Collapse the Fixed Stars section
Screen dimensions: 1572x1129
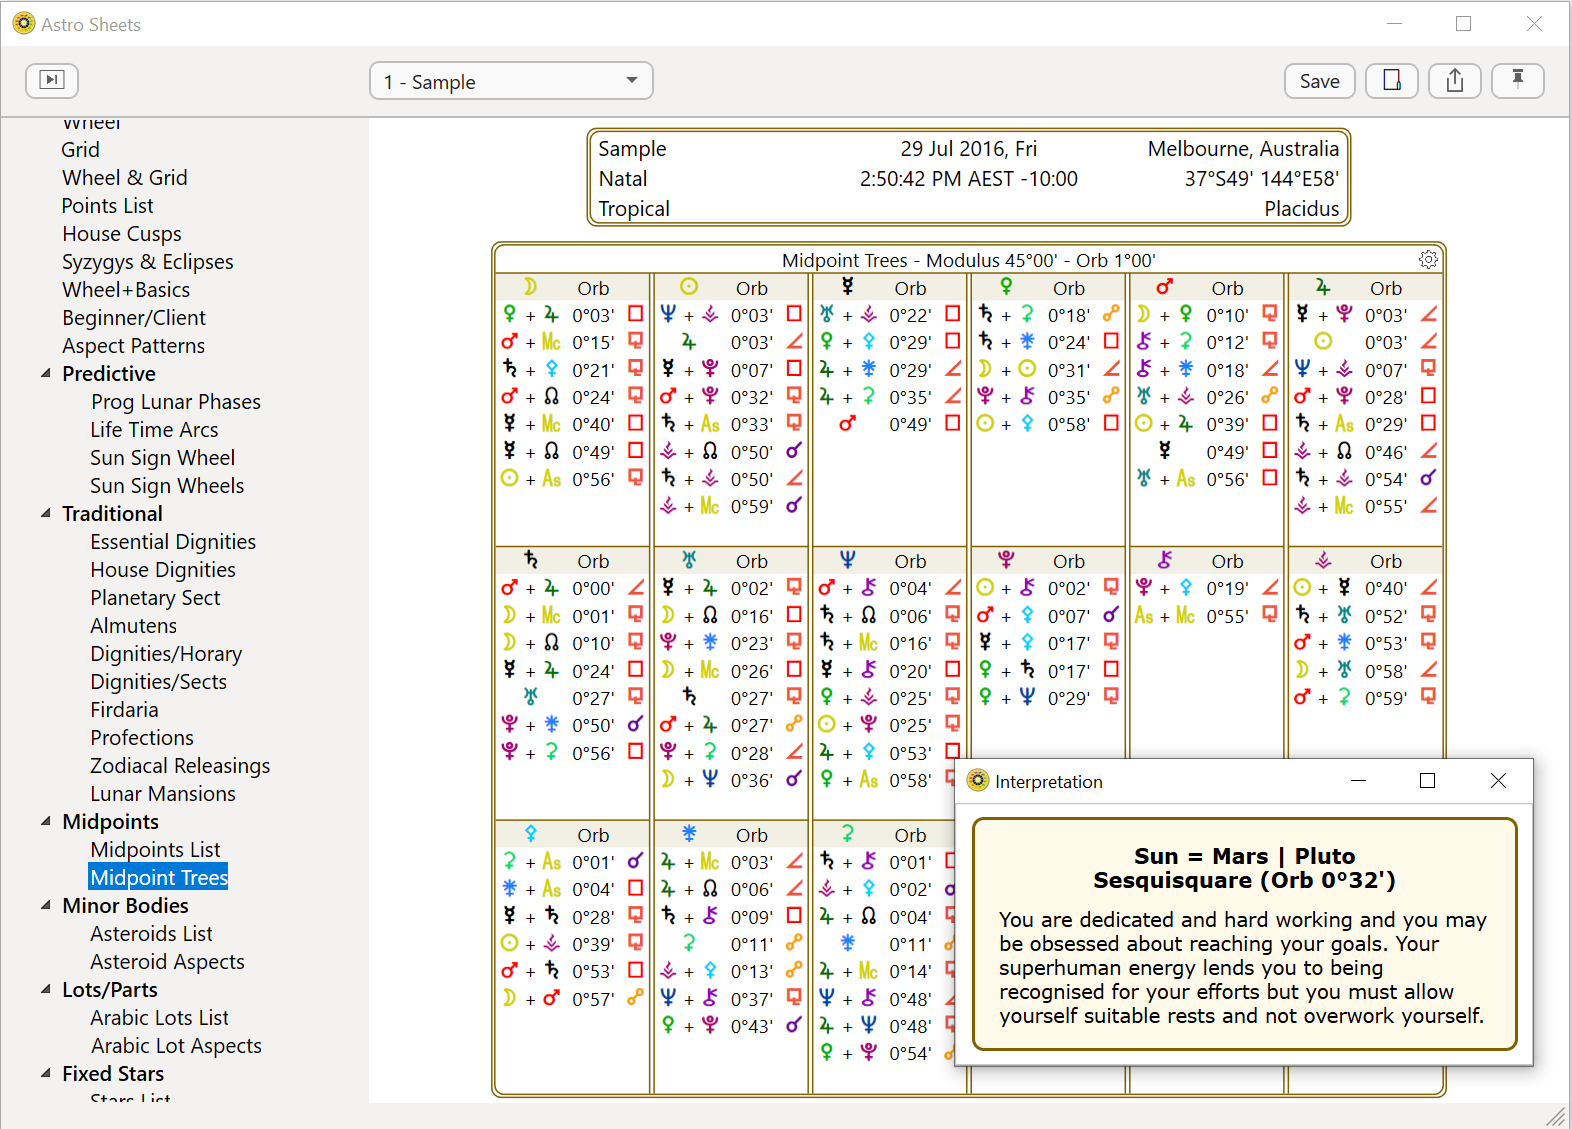tap(46, 1073)
